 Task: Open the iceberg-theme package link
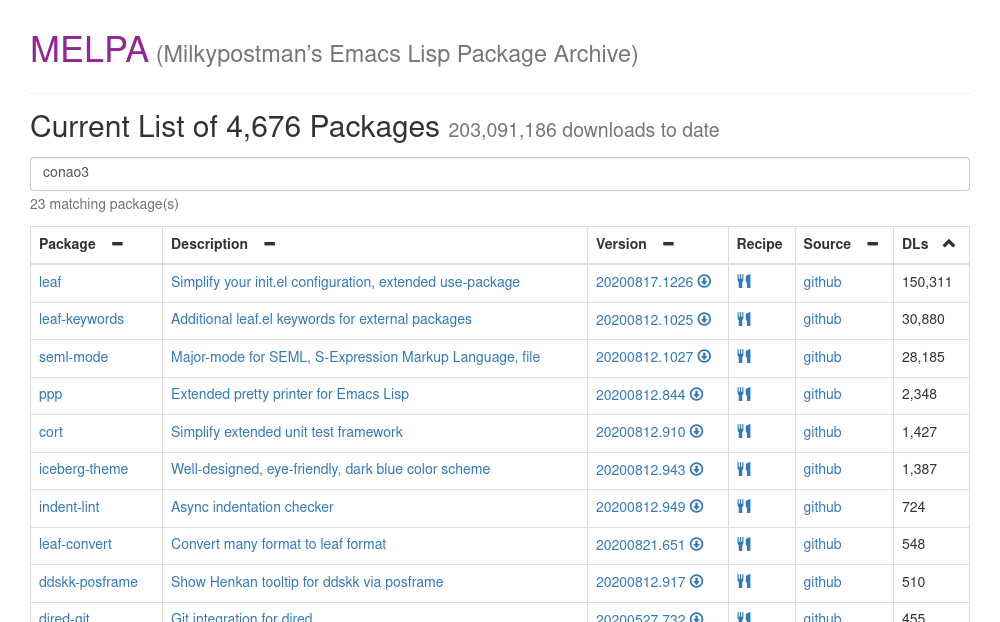(83, 469)
